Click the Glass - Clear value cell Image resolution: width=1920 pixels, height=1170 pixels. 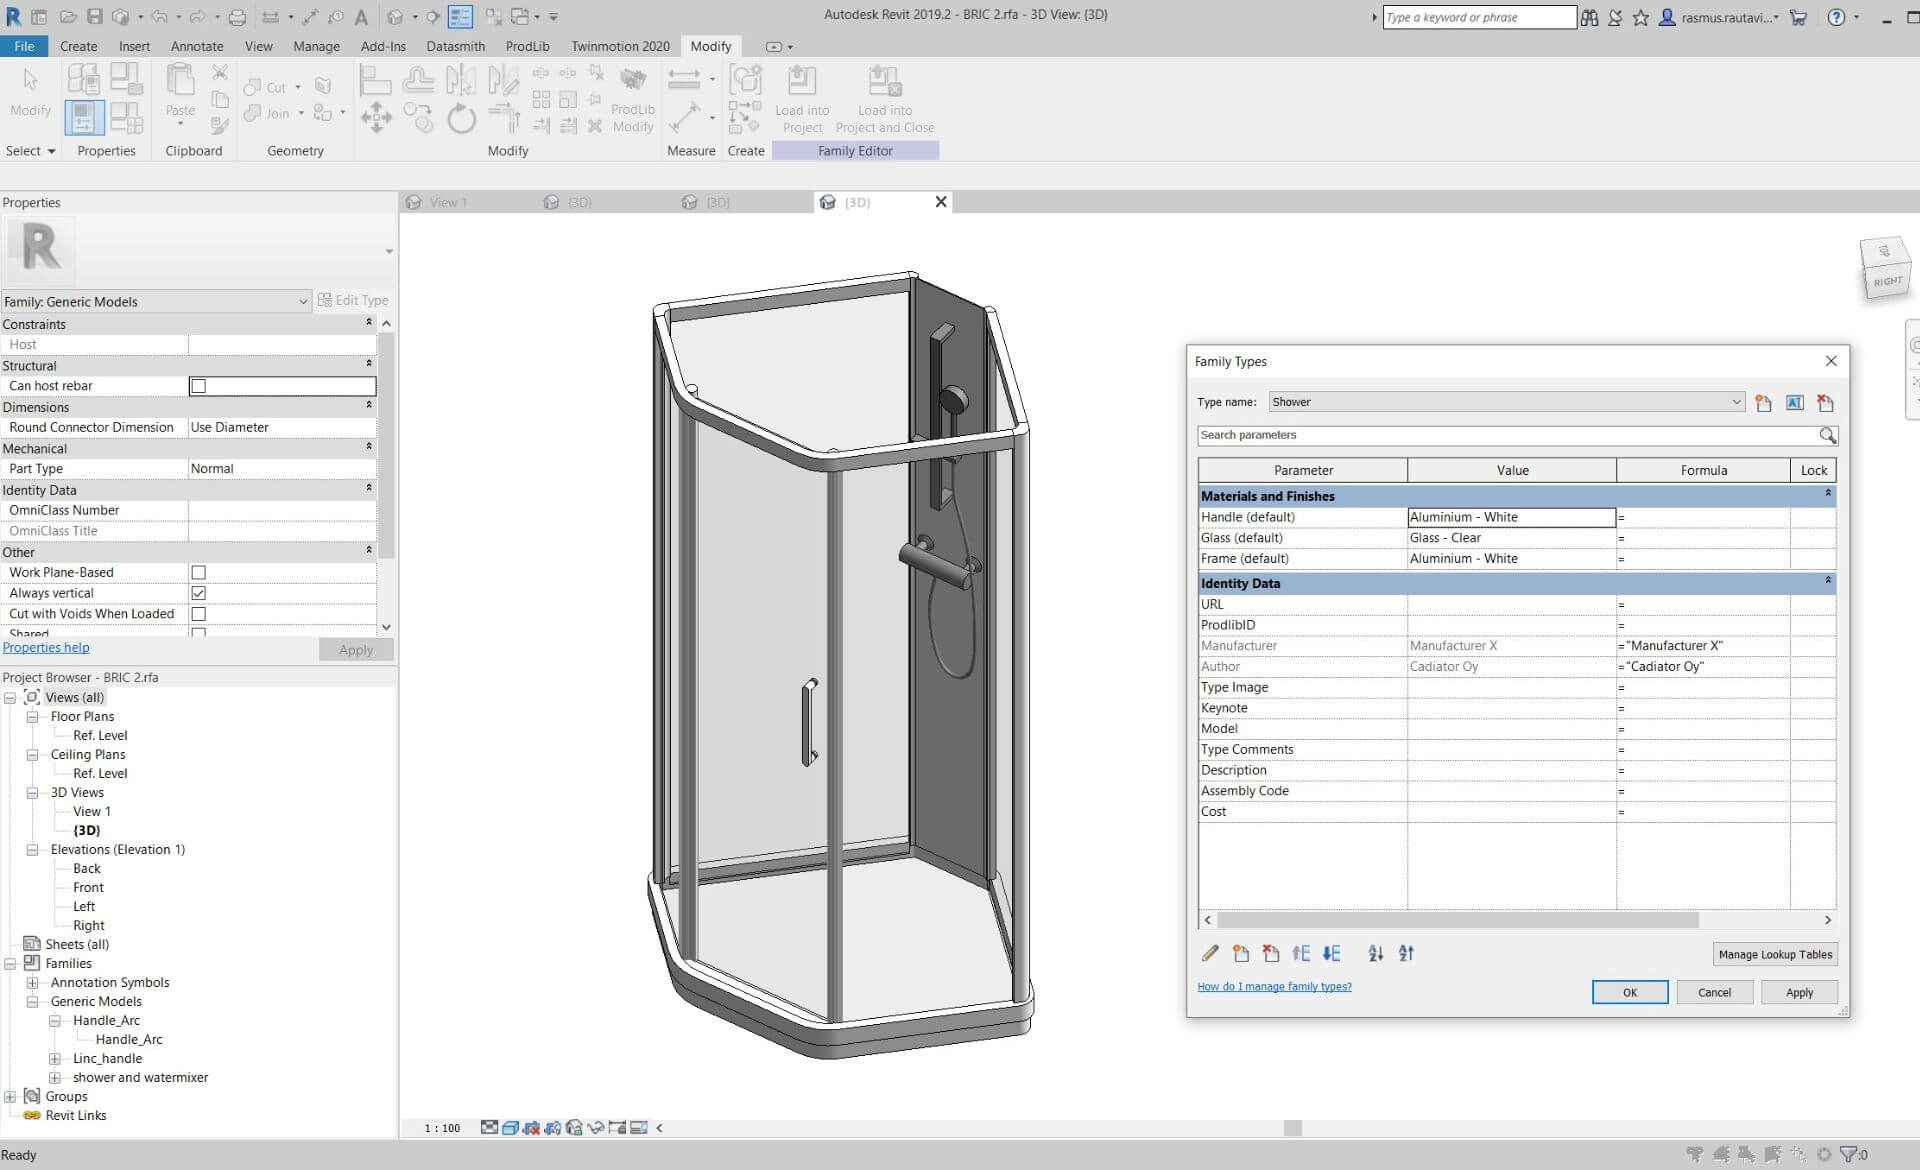pos(1511,538)
